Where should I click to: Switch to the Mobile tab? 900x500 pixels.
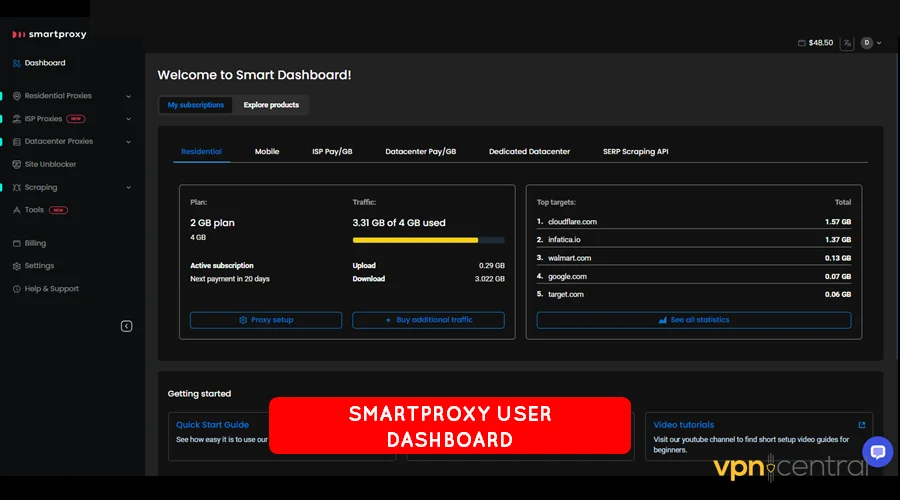coord(267,152)
